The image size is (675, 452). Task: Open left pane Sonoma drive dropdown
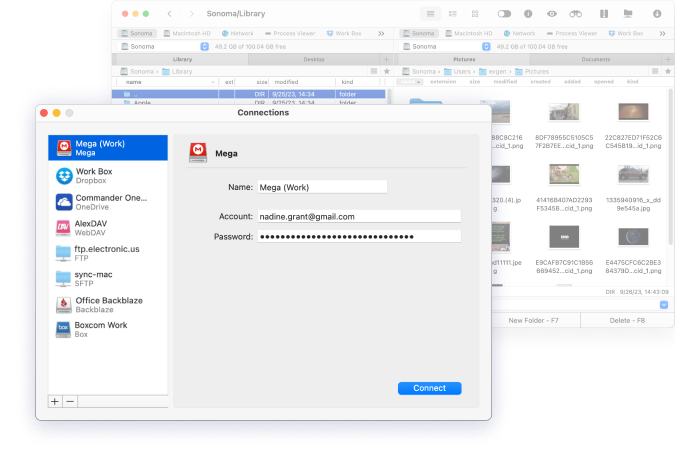click(x=205, y=46)
